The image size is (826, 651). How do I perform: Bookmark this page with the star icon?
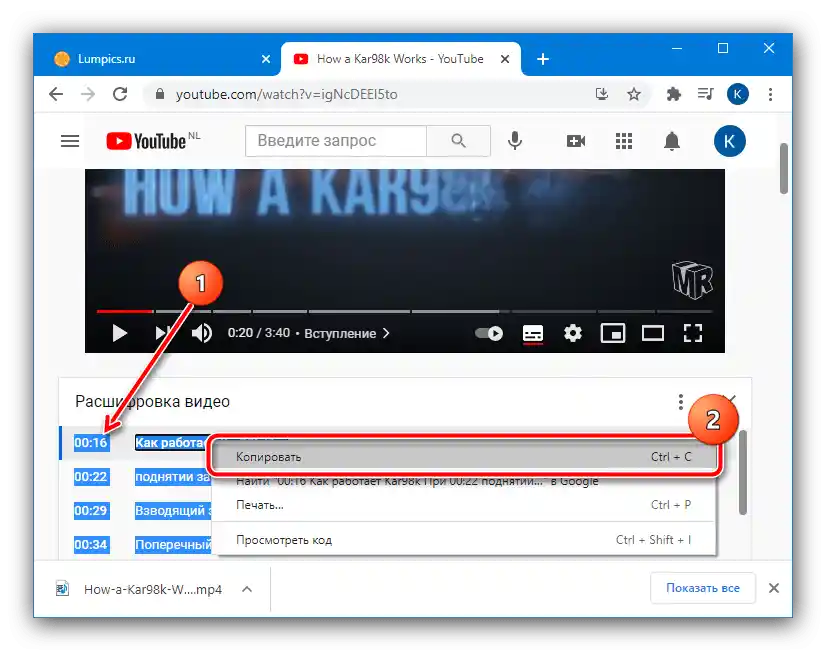(x=634, y=94)
